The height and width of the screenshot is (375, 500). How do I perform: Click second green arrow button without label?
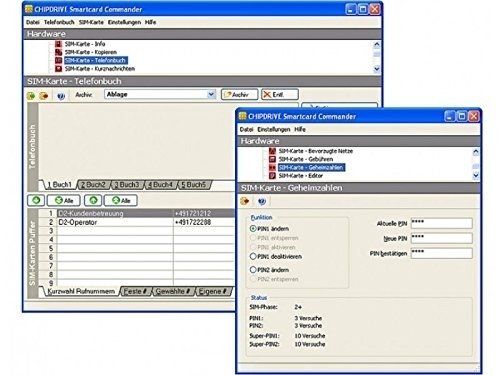(x=93, y=200)
